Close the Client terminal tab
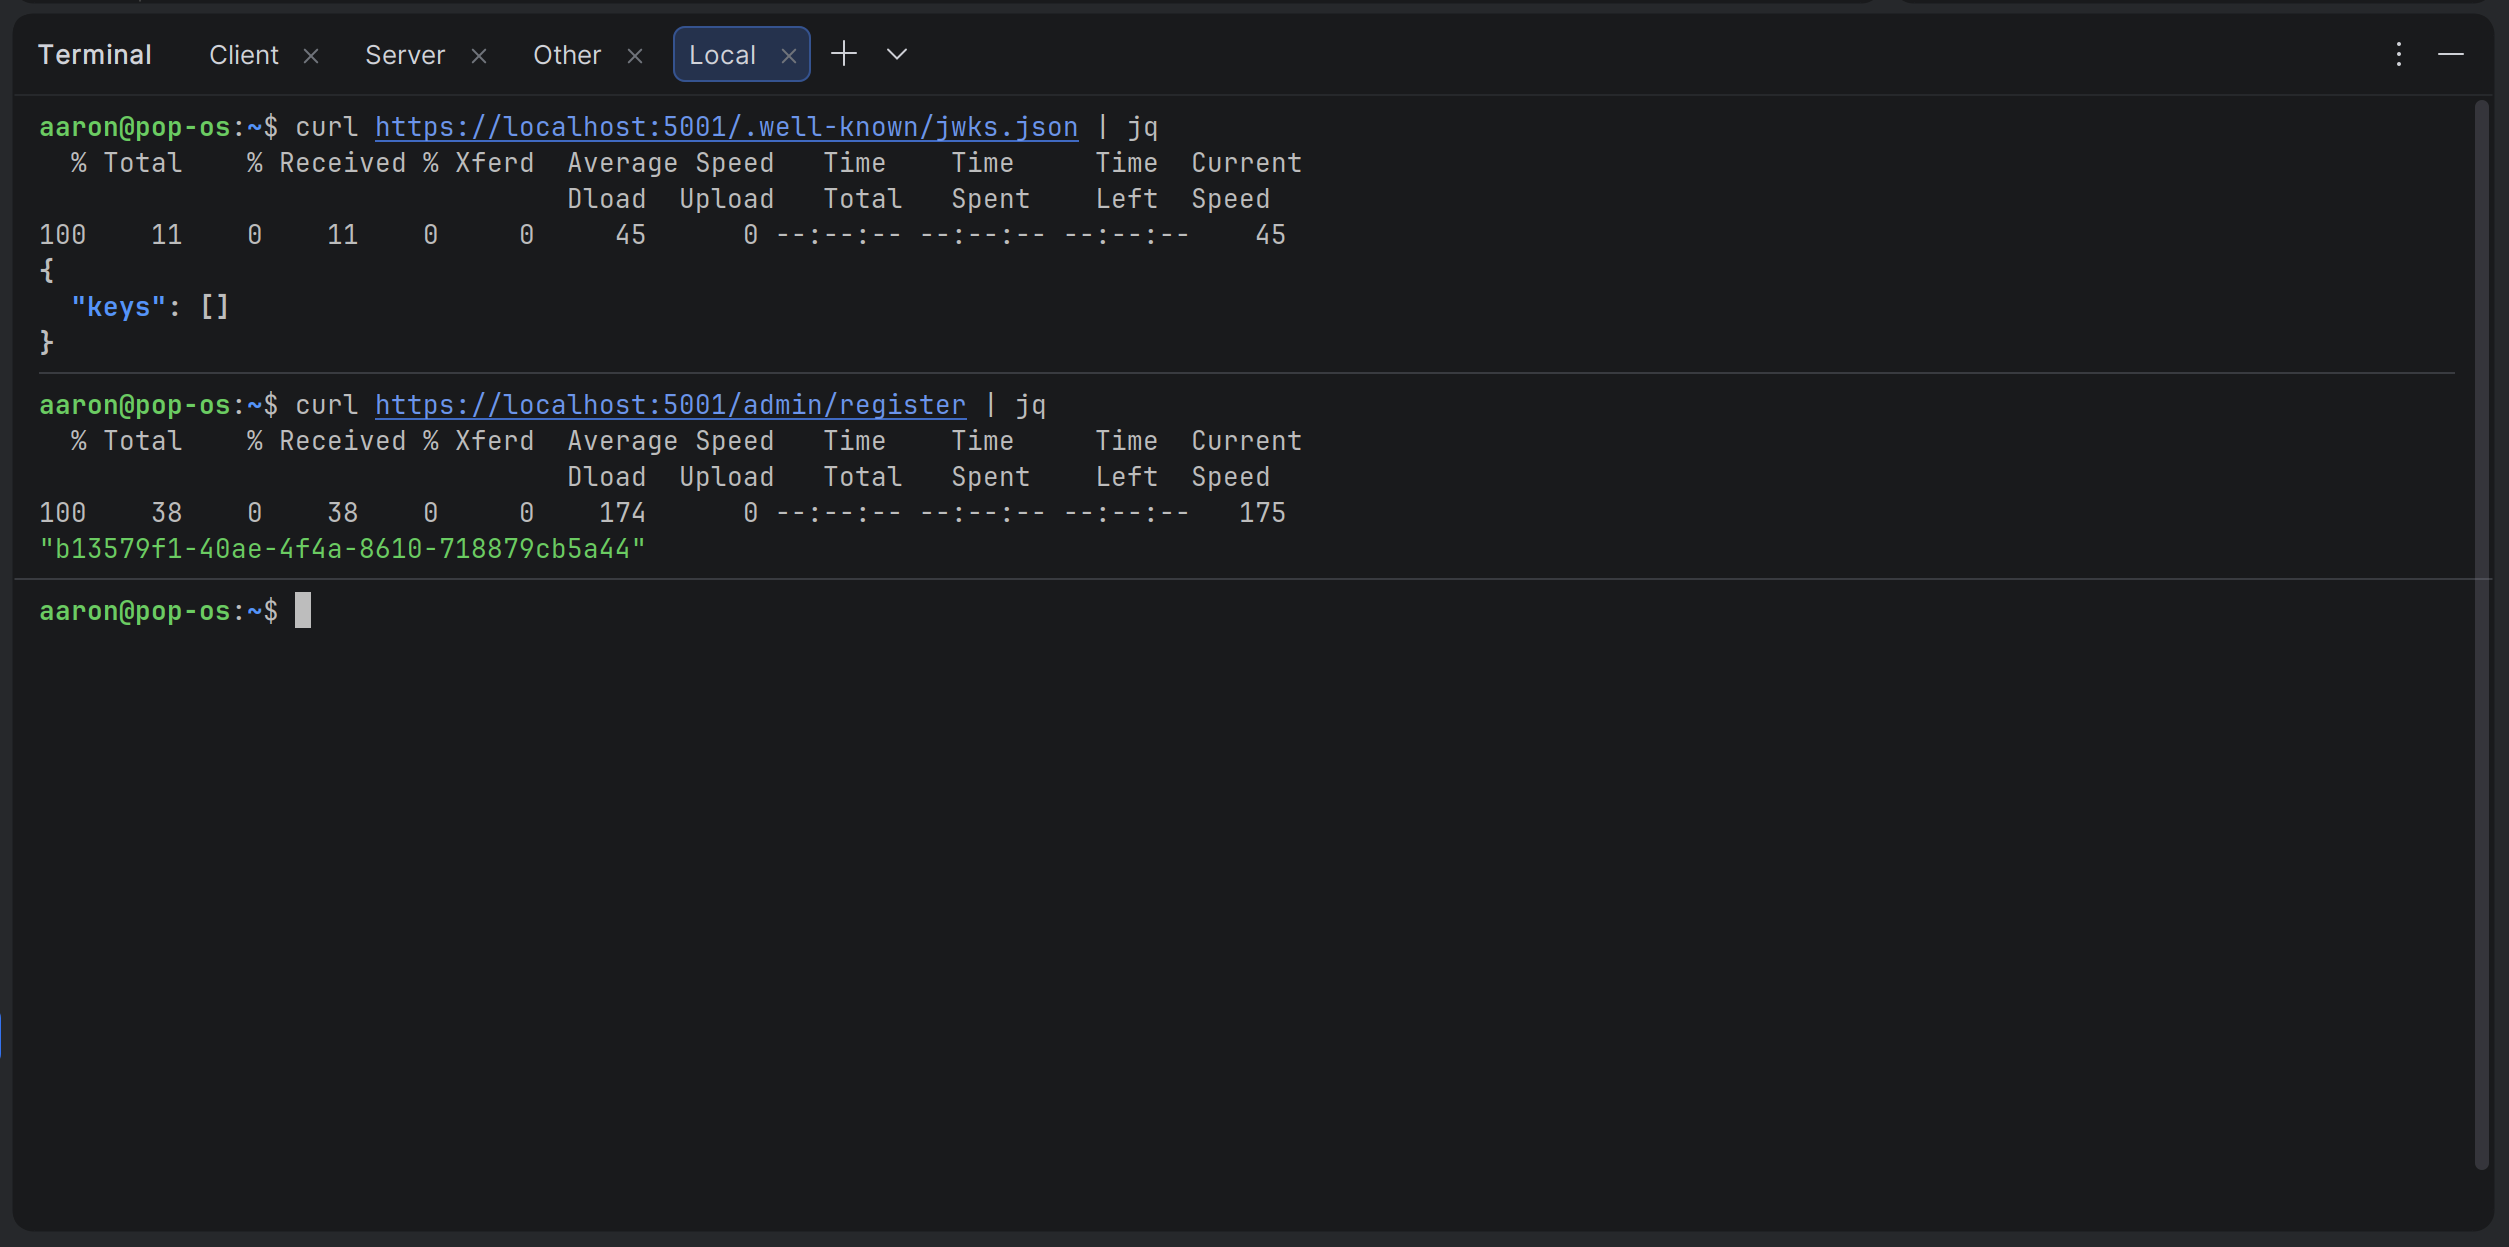2509x1247 pixels. click(x=311, y=56)
